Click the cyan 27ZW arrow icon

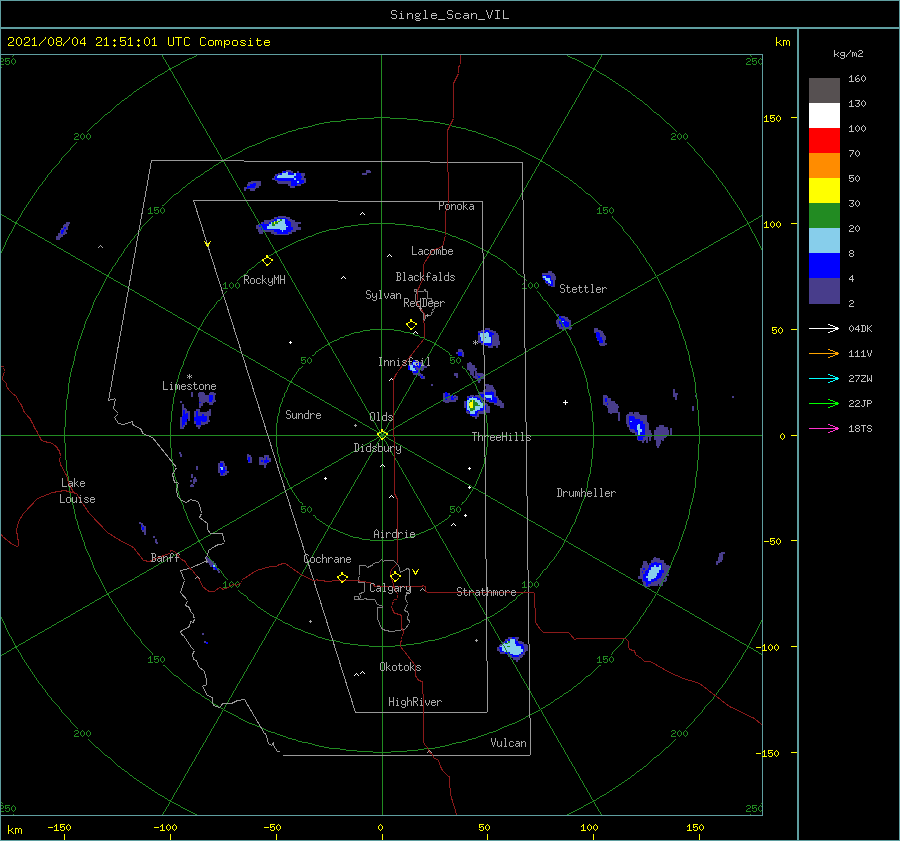tap(824, 378)
